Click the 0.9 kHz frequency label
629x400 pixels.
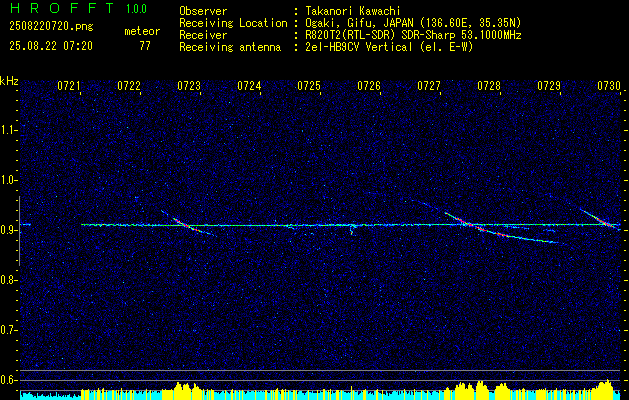7,230
